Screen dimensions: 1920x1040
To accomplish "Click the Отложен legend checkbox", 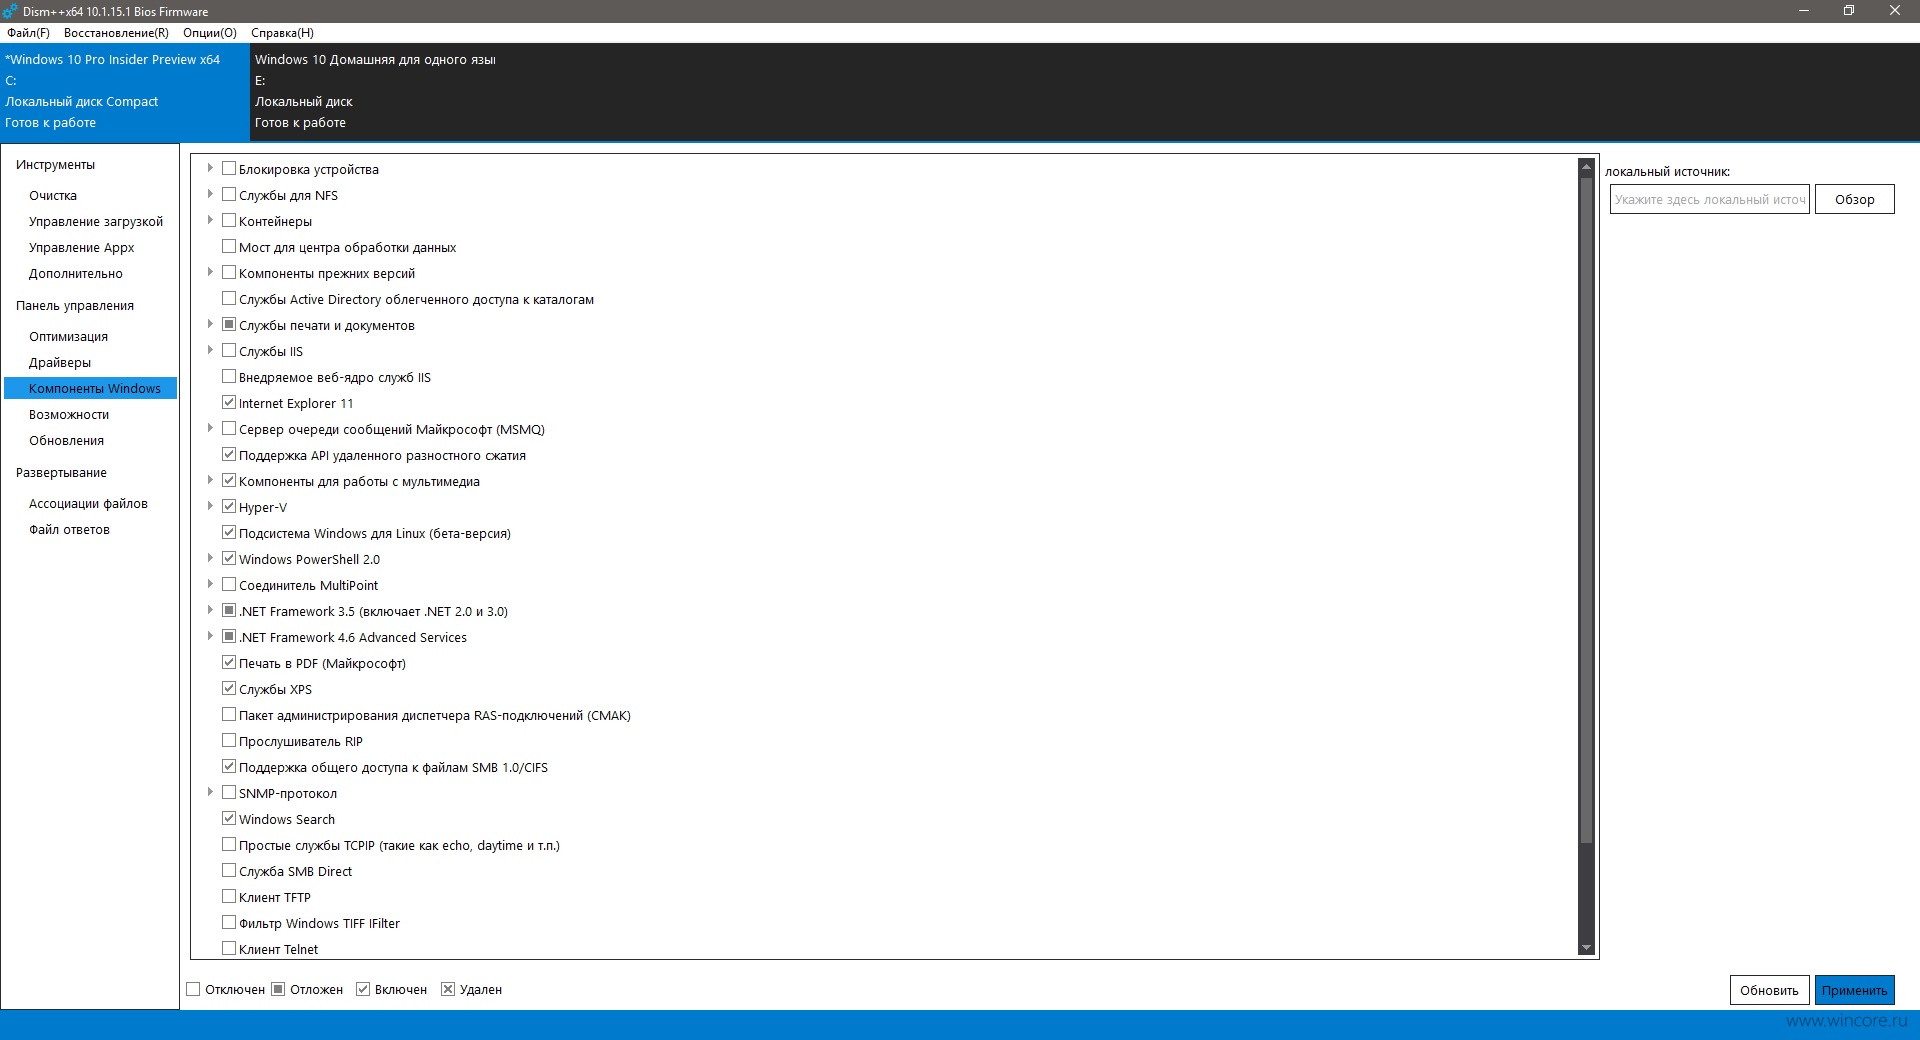I will (278, 989).
